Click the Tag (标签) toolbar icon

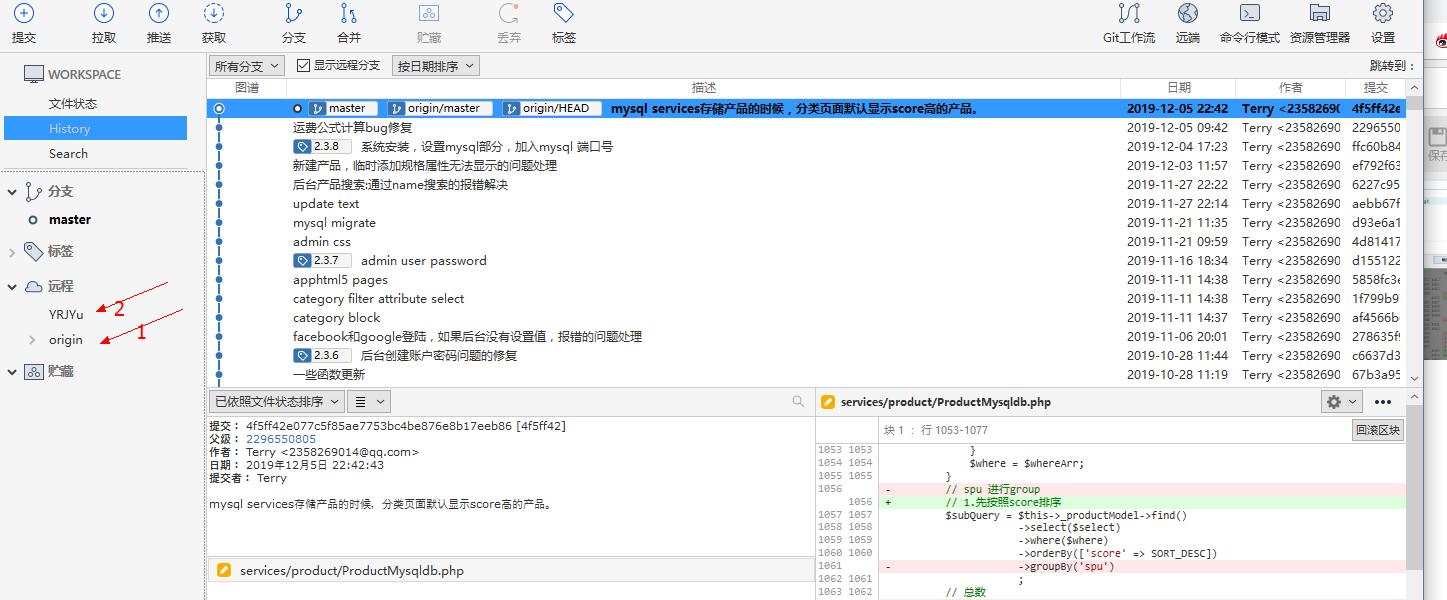564,14
